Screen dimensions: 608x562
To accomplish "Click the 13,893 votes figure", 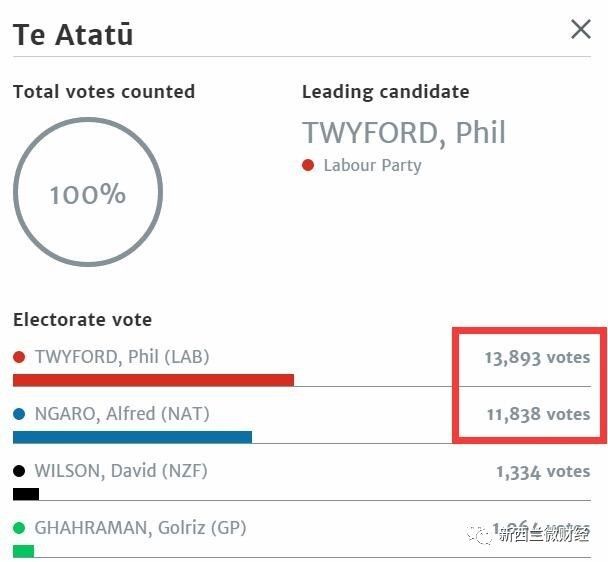I will (537, 357).
